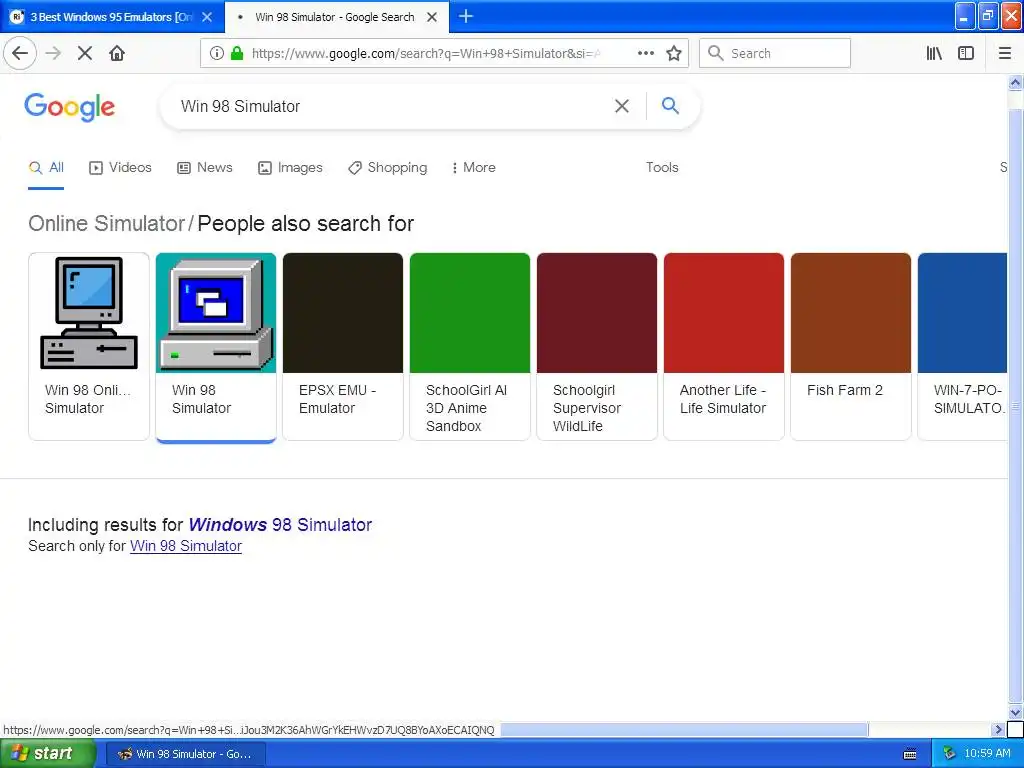This screenshot has width=1024, height=768.
Task: Select the Win 98 Simulator Google Search tab
Action: tap(336, 17)
